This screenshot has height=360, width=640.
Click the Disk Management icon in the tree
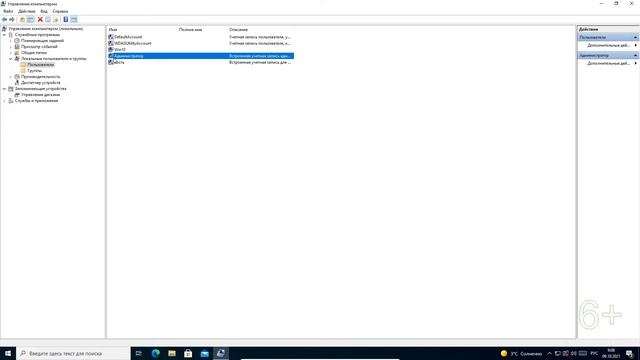[x=17, y=95]
